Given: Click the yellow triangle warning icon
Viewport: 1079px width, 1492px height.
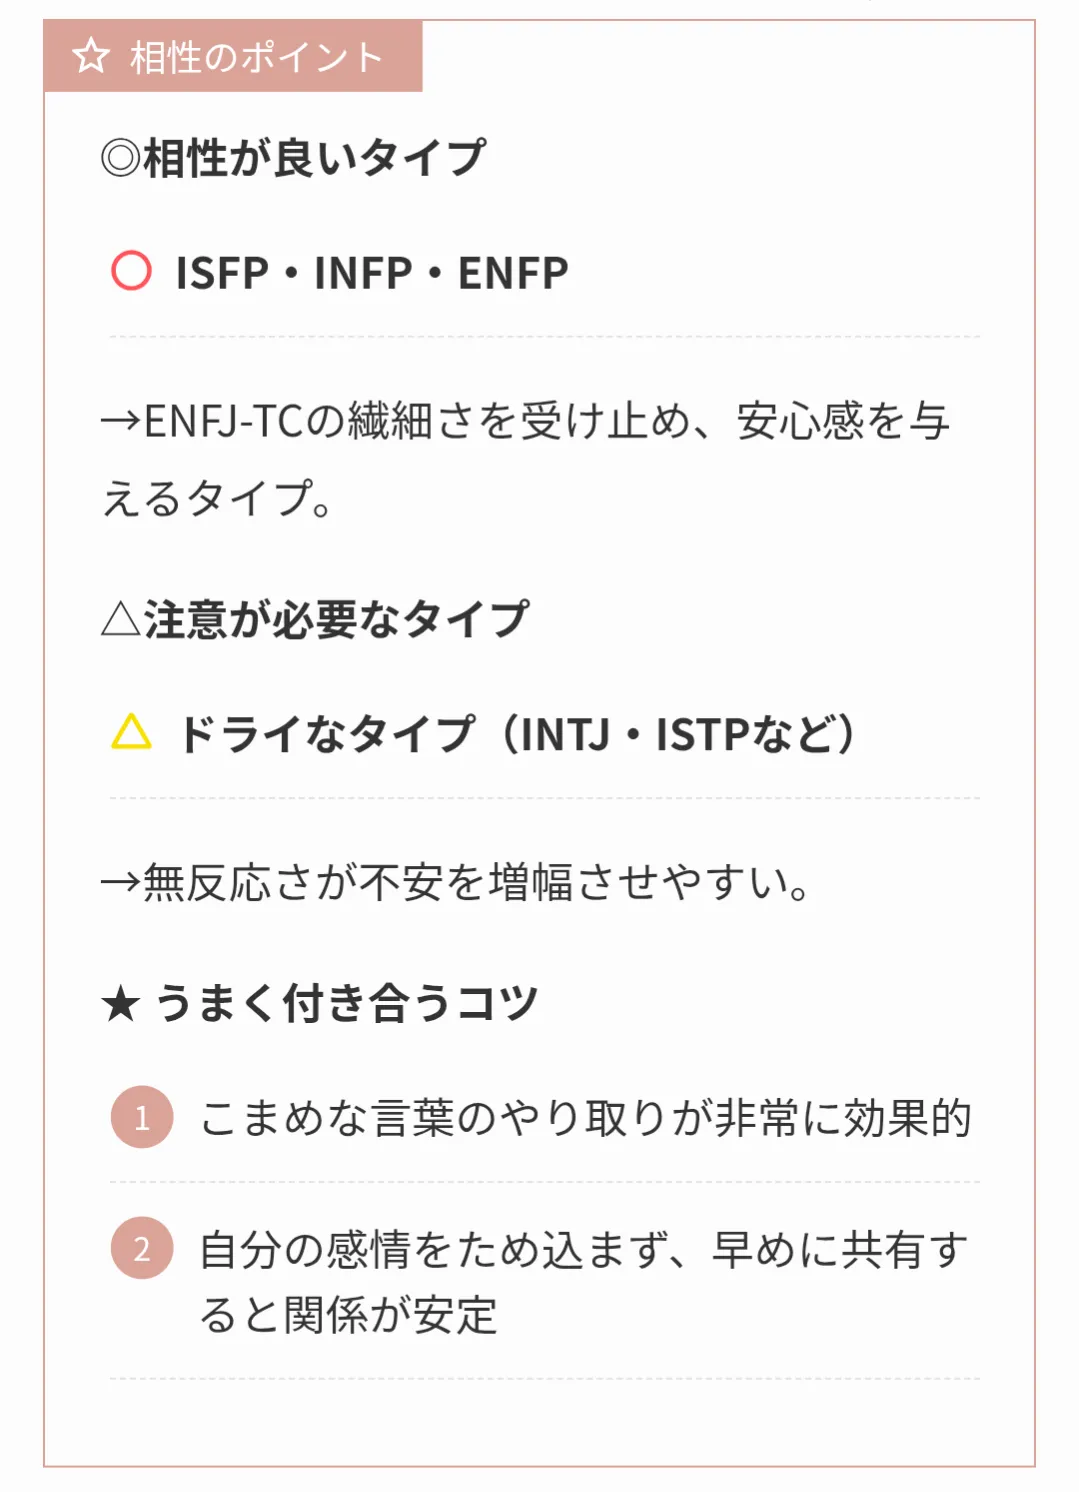Looking at the screenshot, I should 131,733.
